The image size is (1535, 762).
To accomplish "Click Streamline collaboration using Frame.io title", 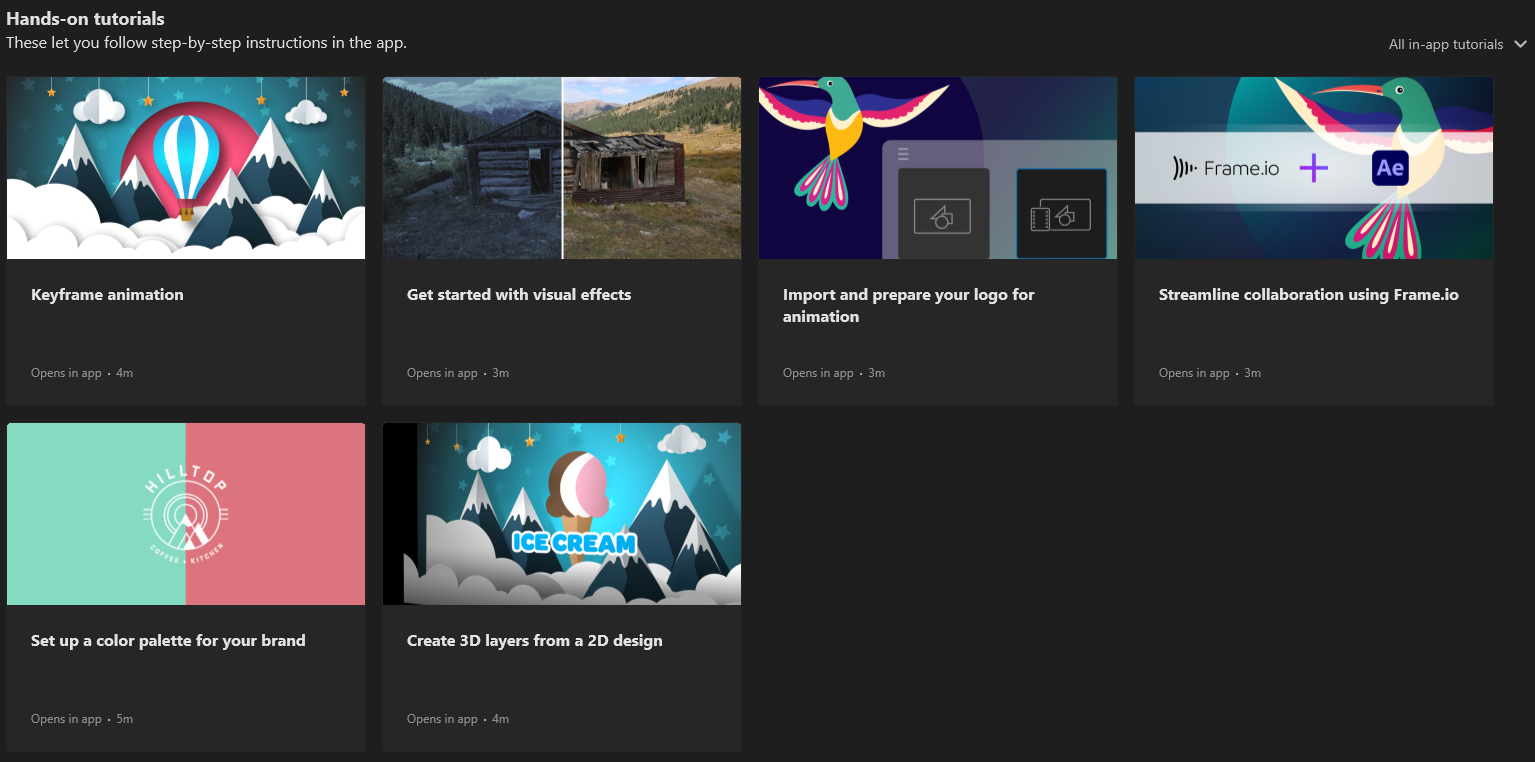I will coord(1309,295).
